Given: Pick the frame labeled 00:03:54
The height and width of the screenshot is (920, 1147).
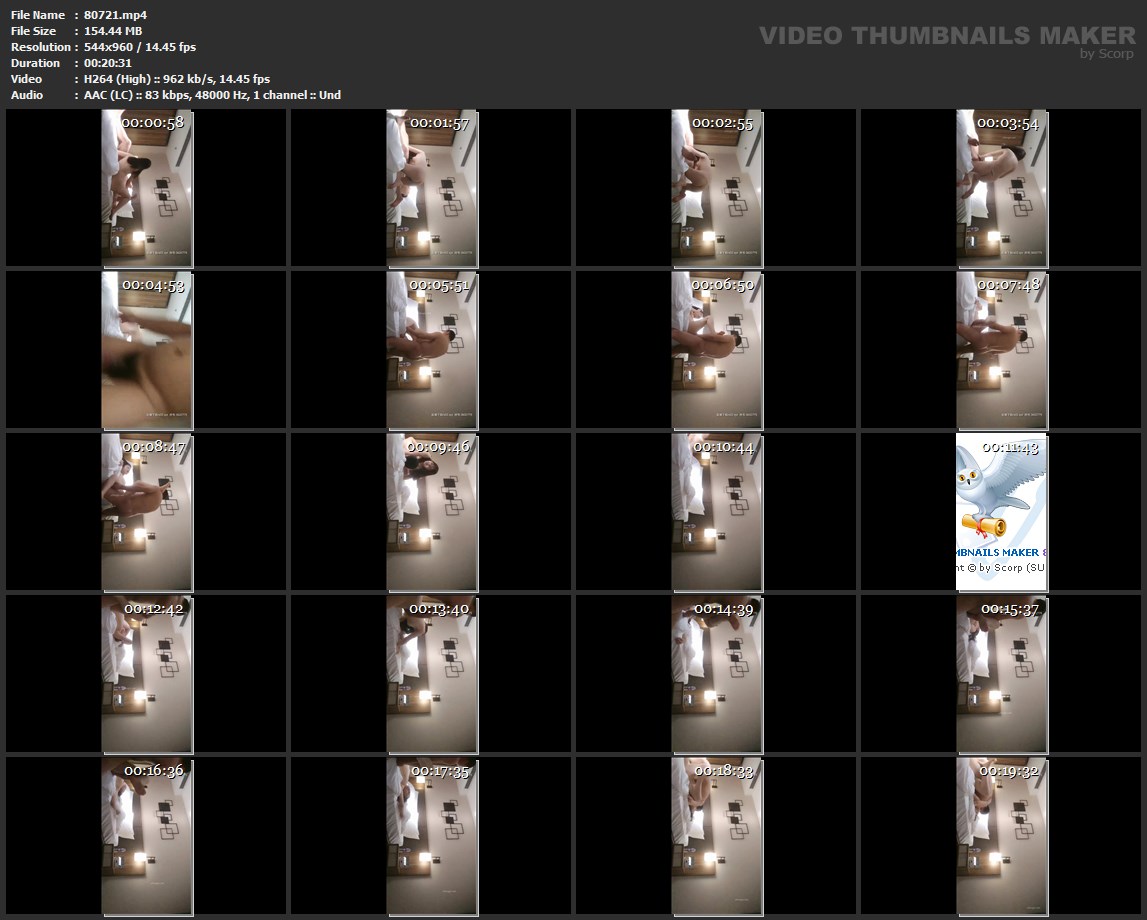Looking at the screenshot, I should click(x=1002, y=188).
